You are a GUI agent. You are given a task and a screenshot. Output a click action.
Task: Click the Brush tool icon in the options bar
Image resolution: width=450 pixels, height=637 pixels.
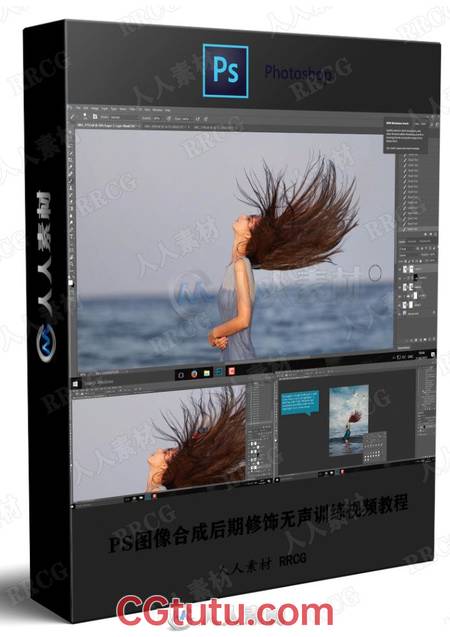(72, 117)
